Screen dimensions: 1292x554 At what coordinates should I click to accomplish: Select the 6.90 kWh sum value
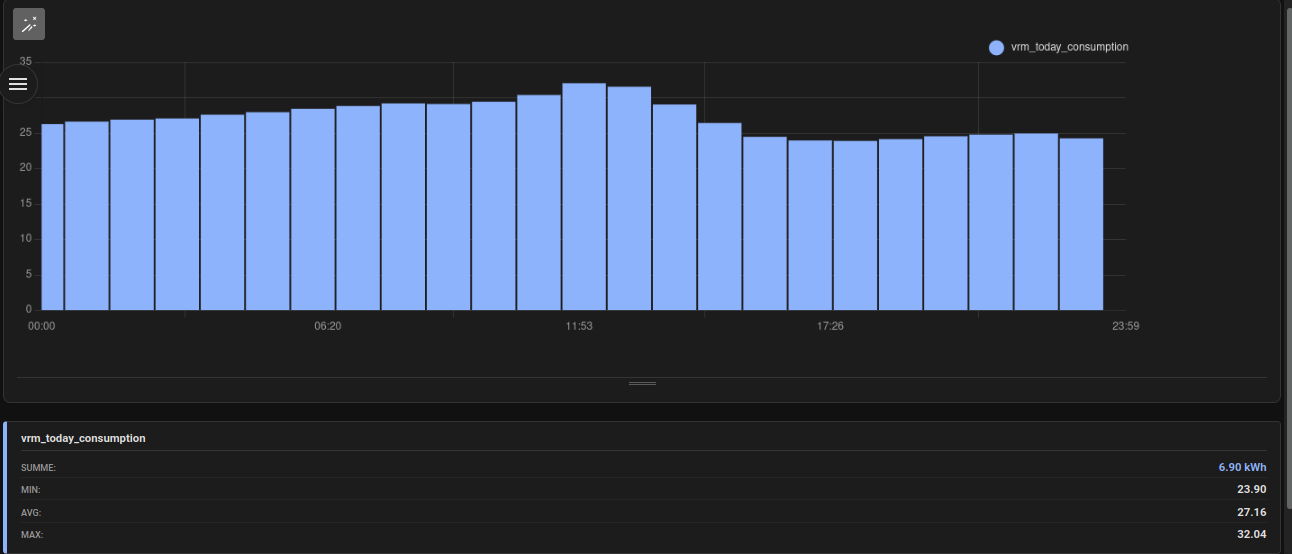tap(1242, 467)
